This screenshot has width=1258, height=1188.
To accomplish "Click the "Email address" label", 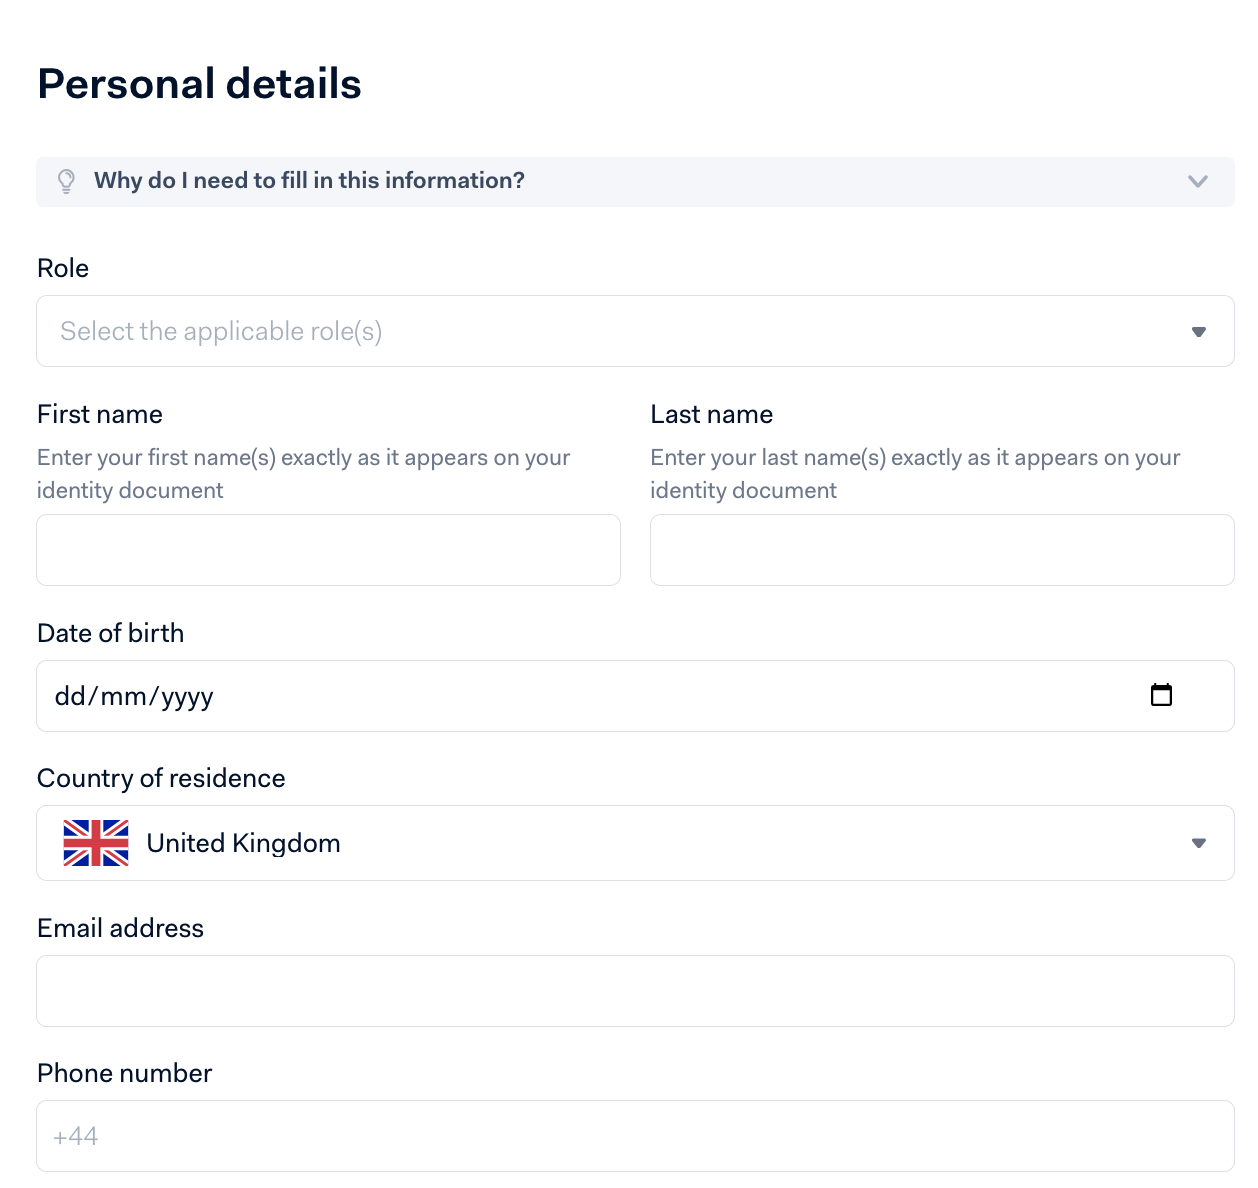I will click(120, 928).
